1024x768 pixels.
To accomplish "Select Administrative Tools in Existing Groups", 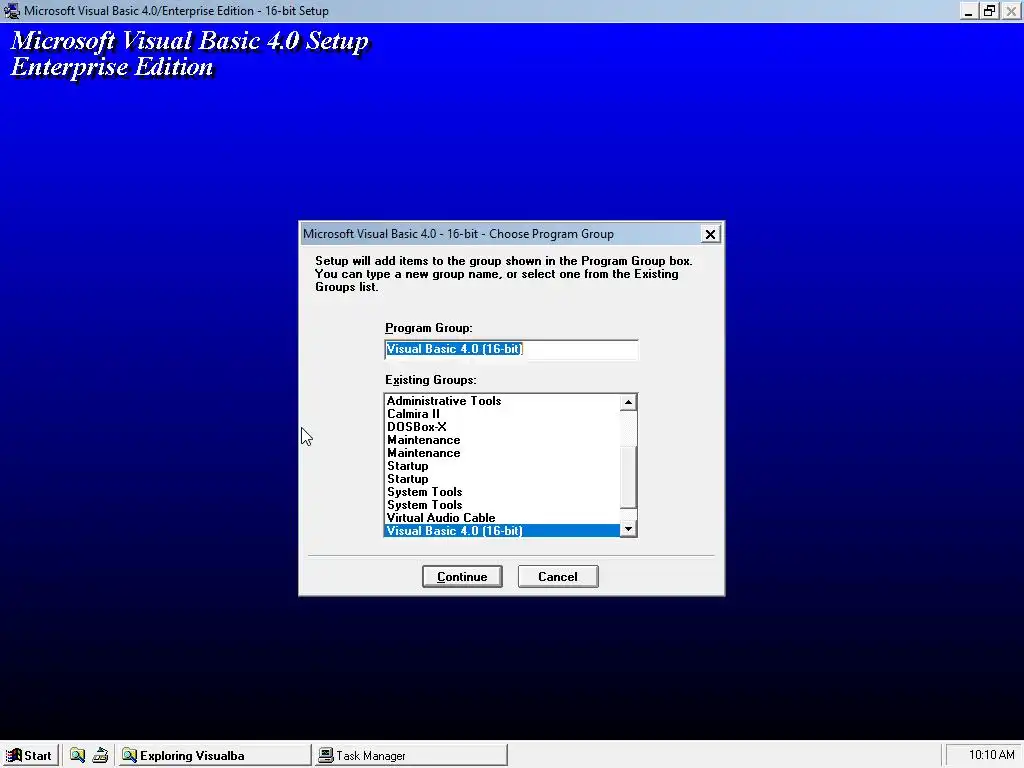I will (x=502, y=400).
